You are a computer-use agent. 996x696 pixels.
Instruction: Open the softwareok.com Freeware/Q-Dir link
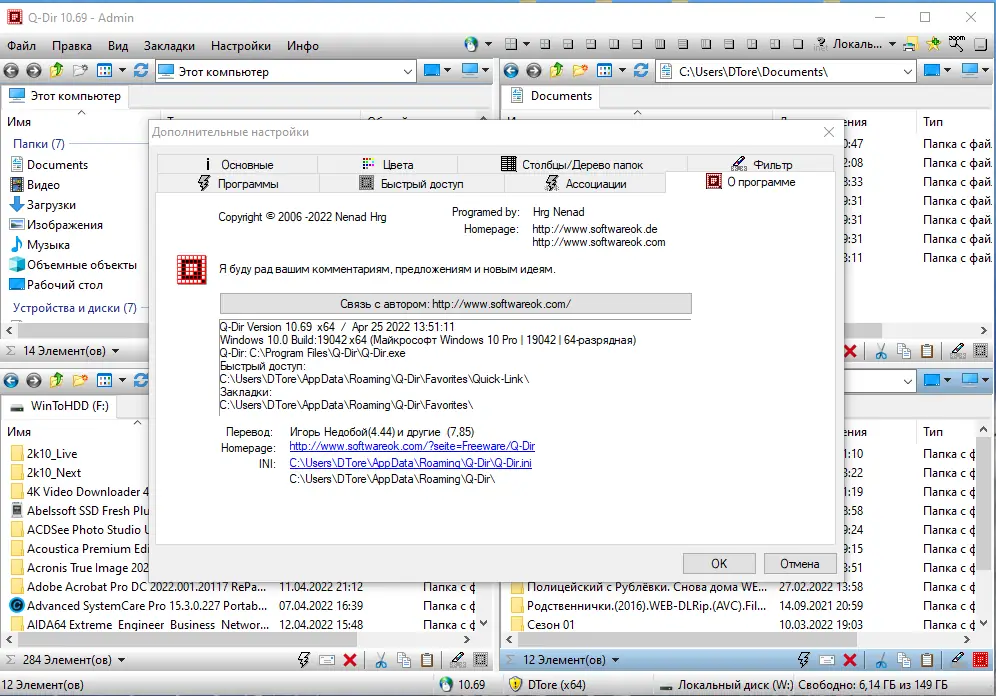tap(412, 446)
